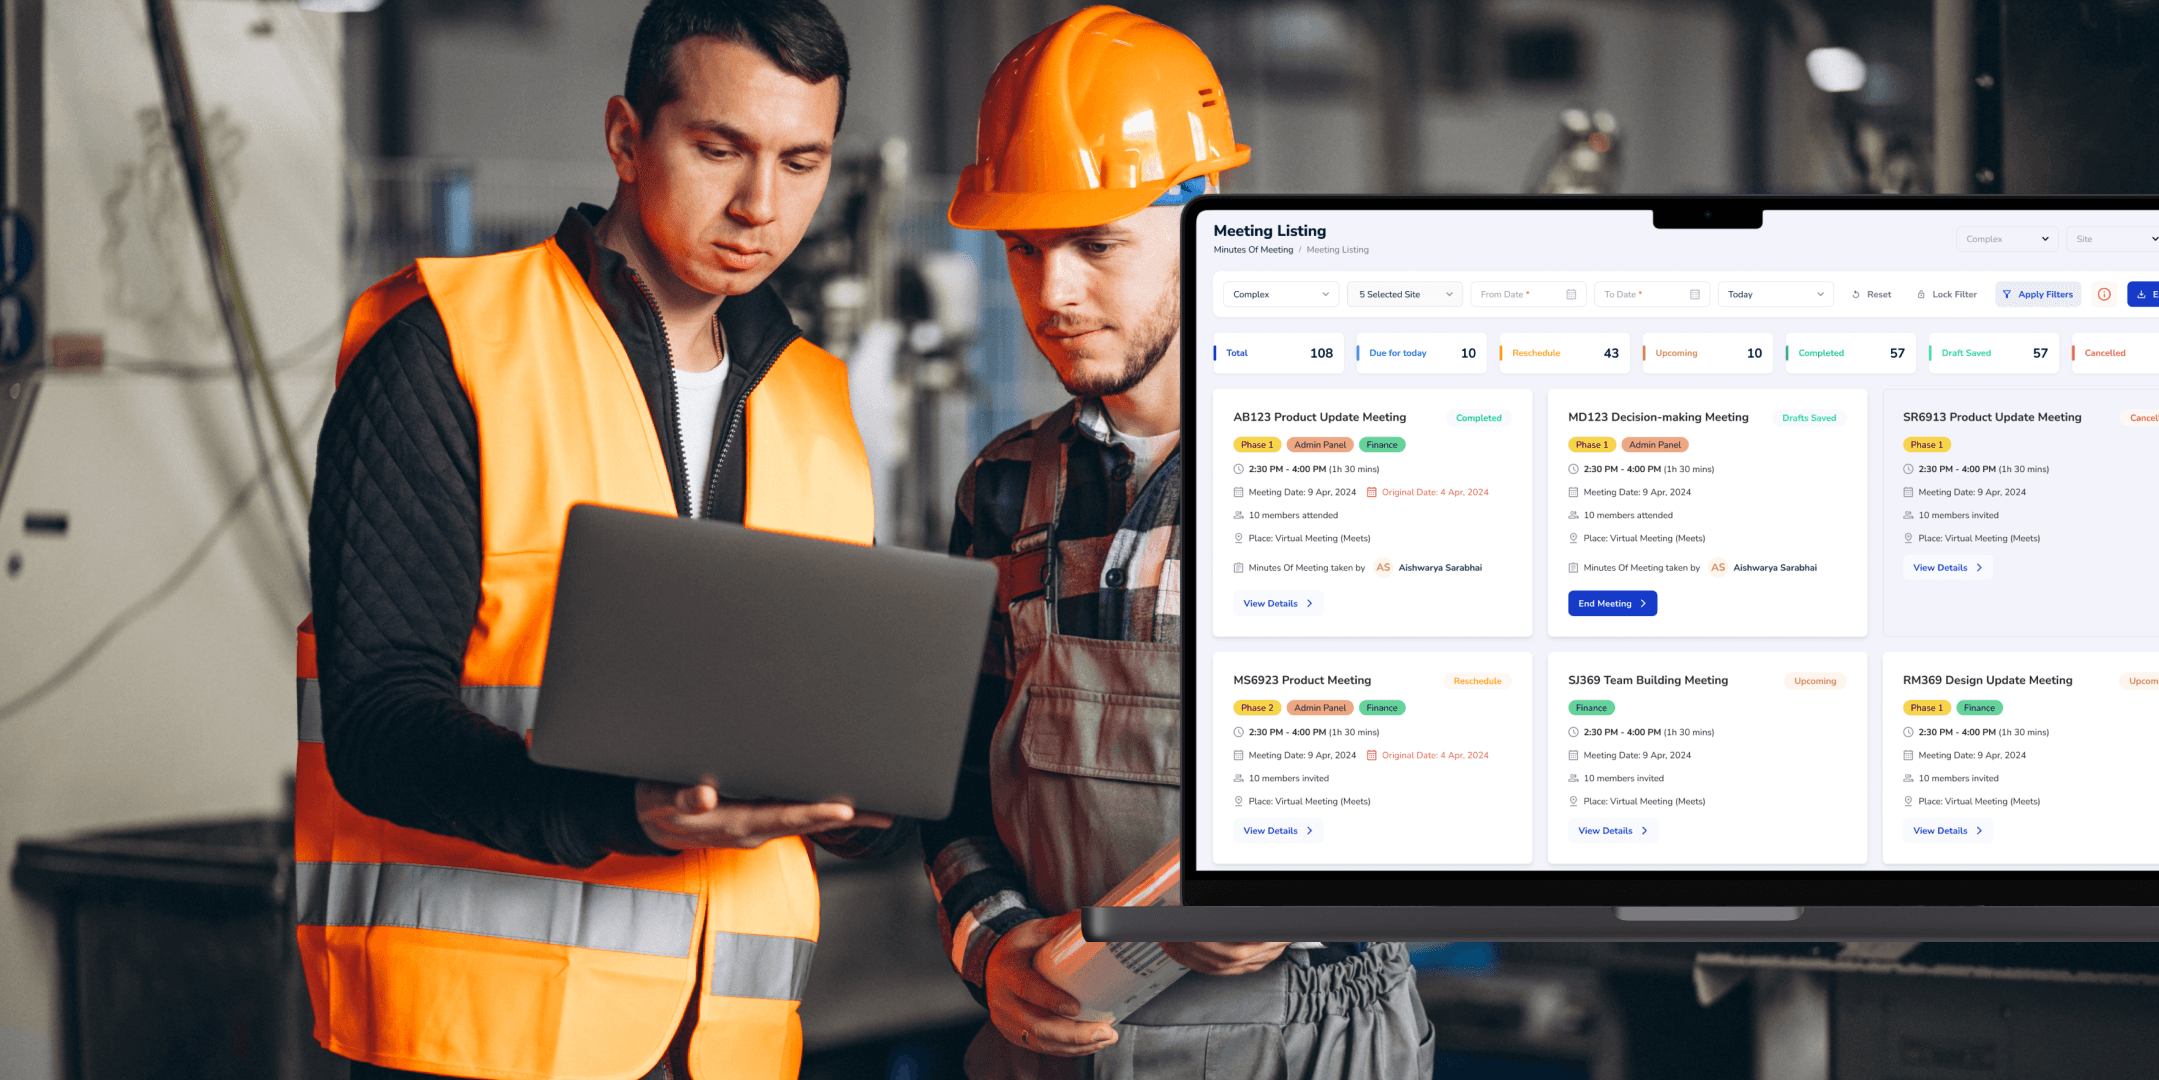2159x1080 pixels.
Task: Click the location pin on SR6913 card
Action: pos(1908,538)
